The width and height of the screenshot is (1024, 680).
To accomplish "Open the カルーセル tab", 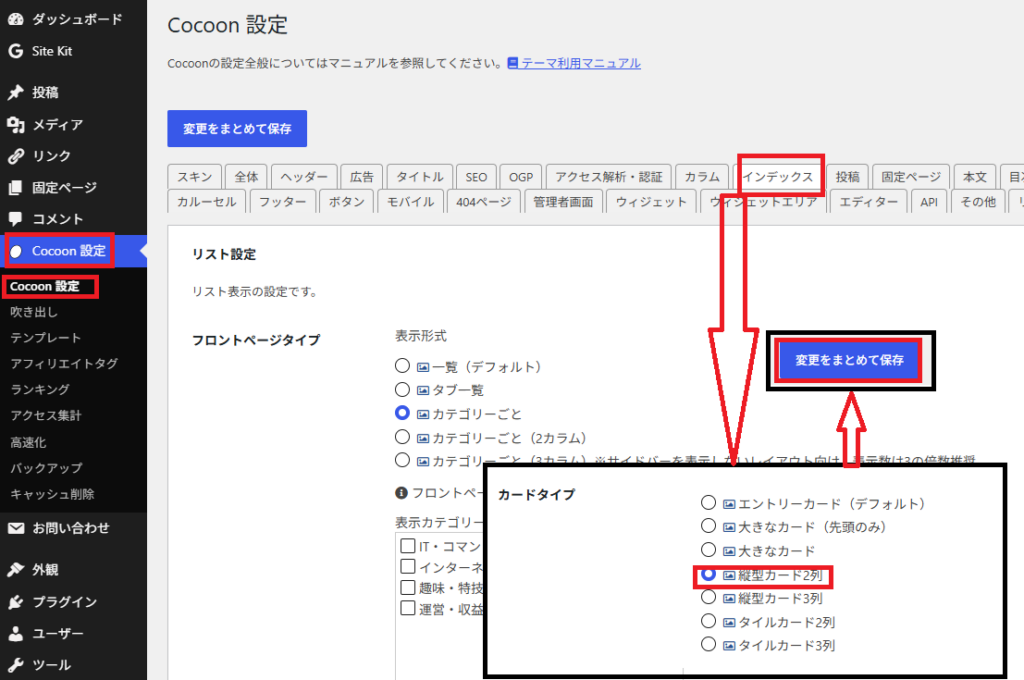I will click(x=206, y=202).
